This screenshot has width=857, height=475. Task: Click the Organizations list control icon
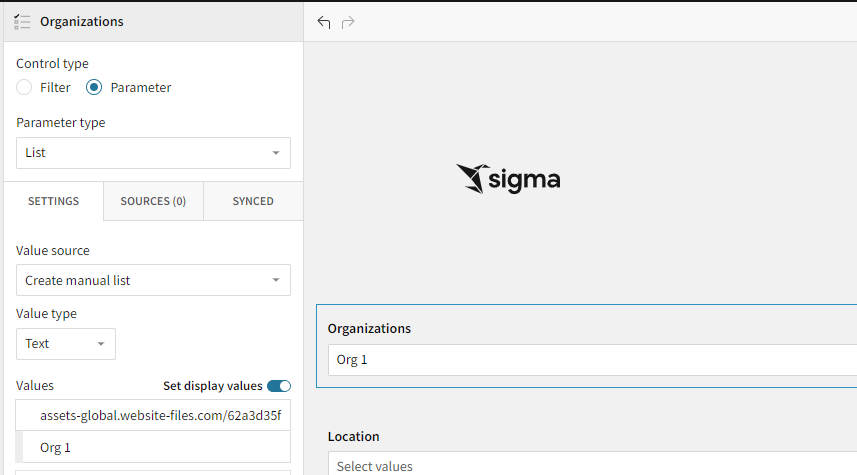click(22, 21)
